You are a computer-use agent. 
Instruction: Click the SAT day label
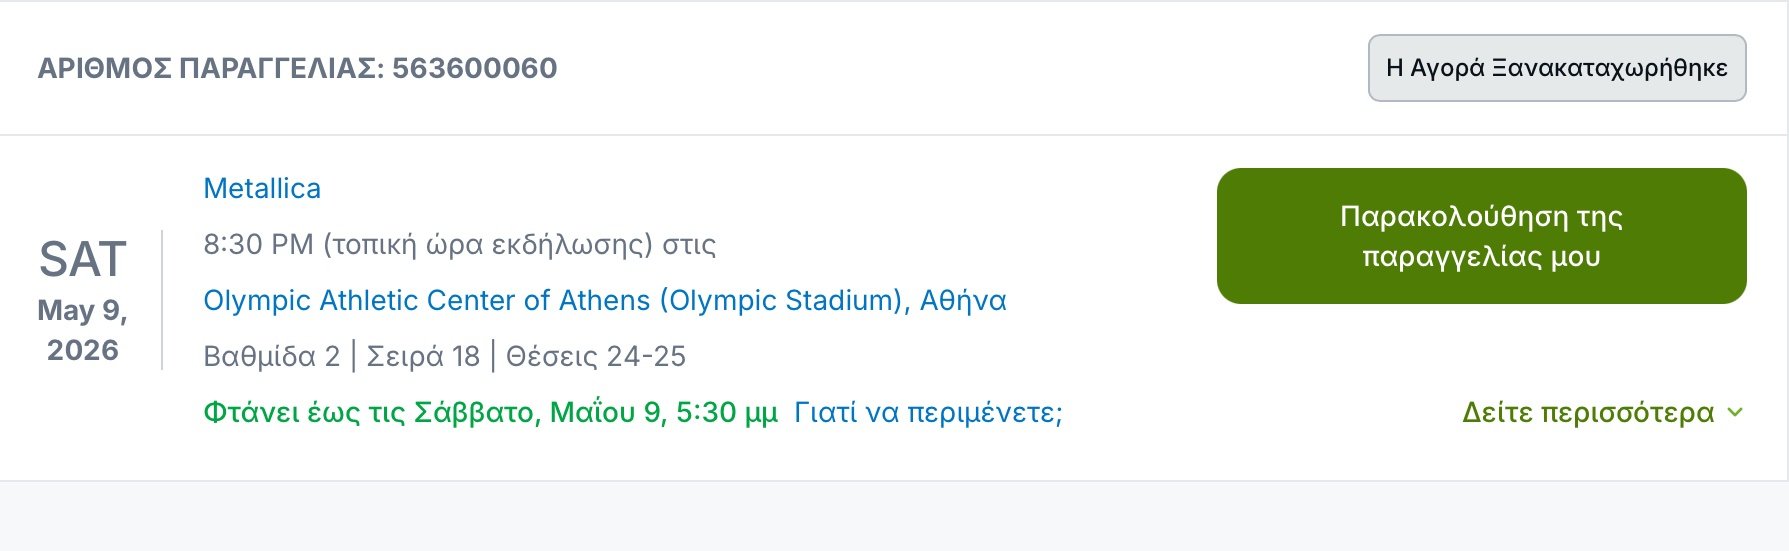[82, 260]
